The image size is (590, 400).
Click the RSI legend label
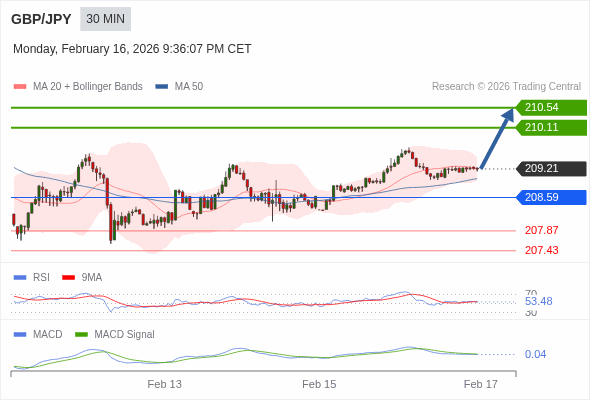pos(41,278)
